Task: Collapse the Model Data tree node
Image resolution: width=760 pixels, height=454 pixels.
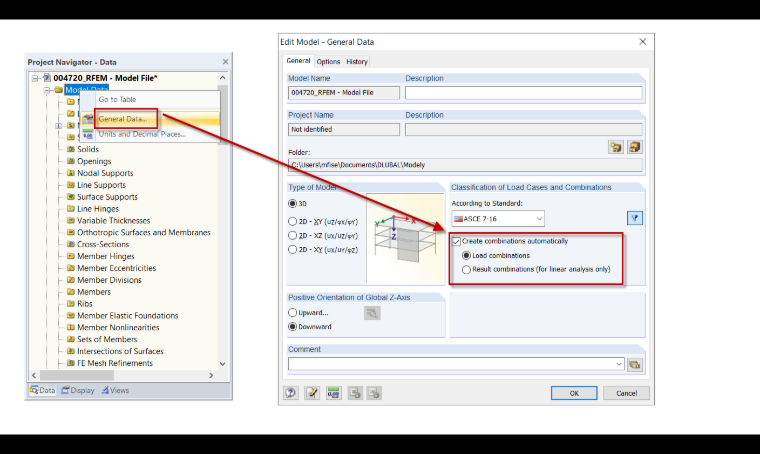Action: [x=47, y=90]
